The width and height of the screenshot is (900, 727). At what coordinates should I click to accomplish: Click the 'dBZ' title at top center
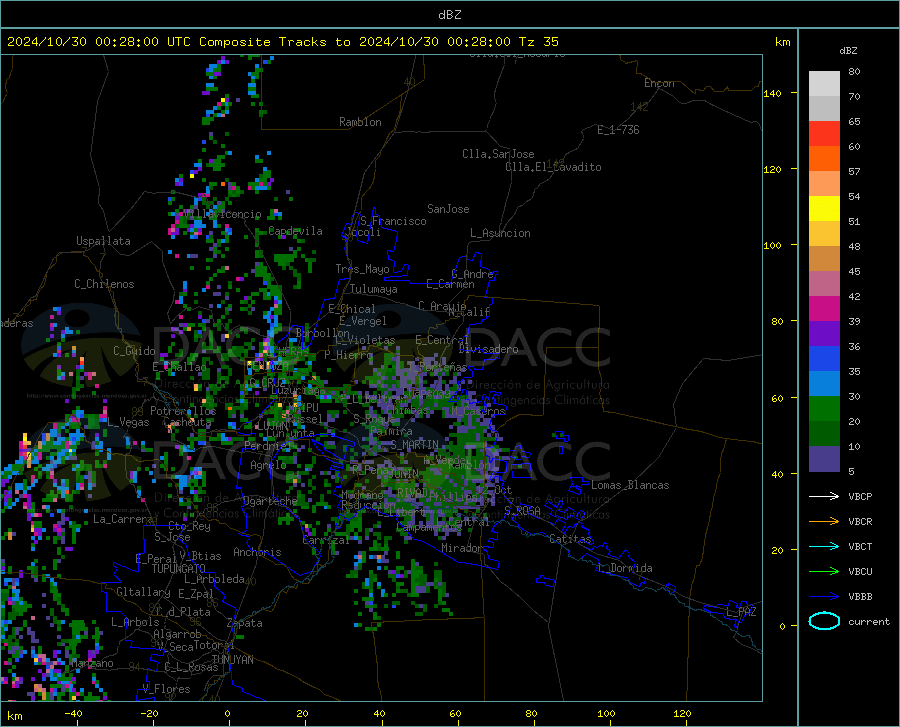(x=449, y=15)
